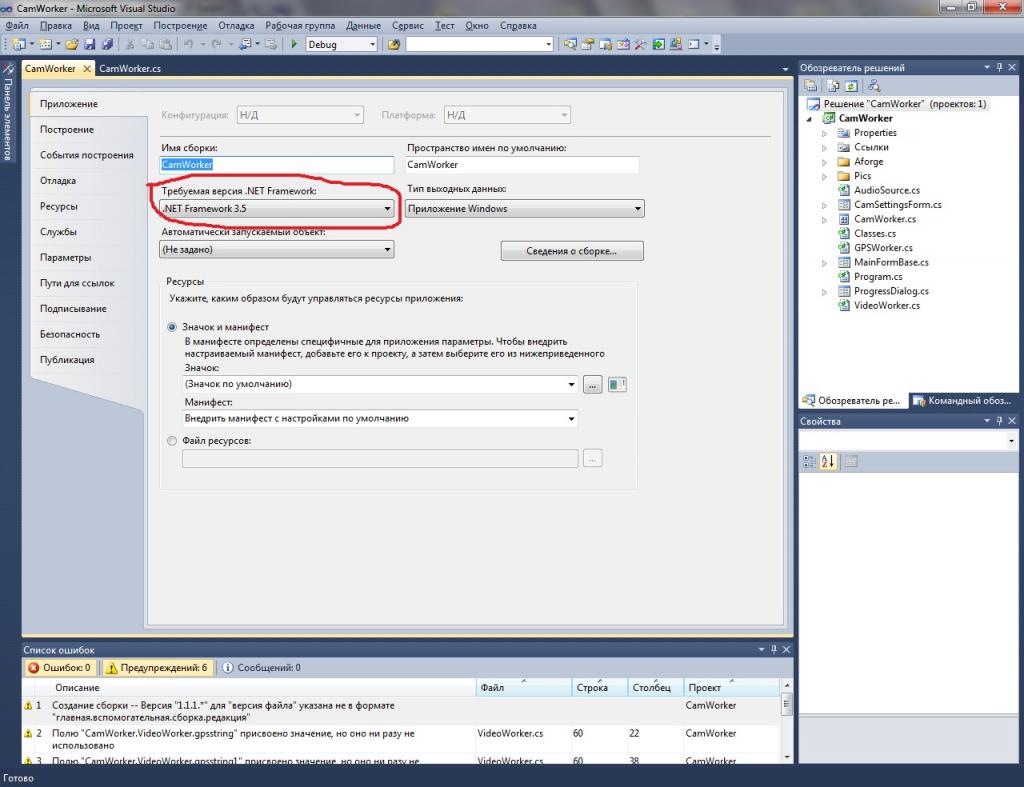This screenshot has width=1024, height=787.
Task: Expand the Aforge folder in Solution Explorer
Action: [825, 162]
